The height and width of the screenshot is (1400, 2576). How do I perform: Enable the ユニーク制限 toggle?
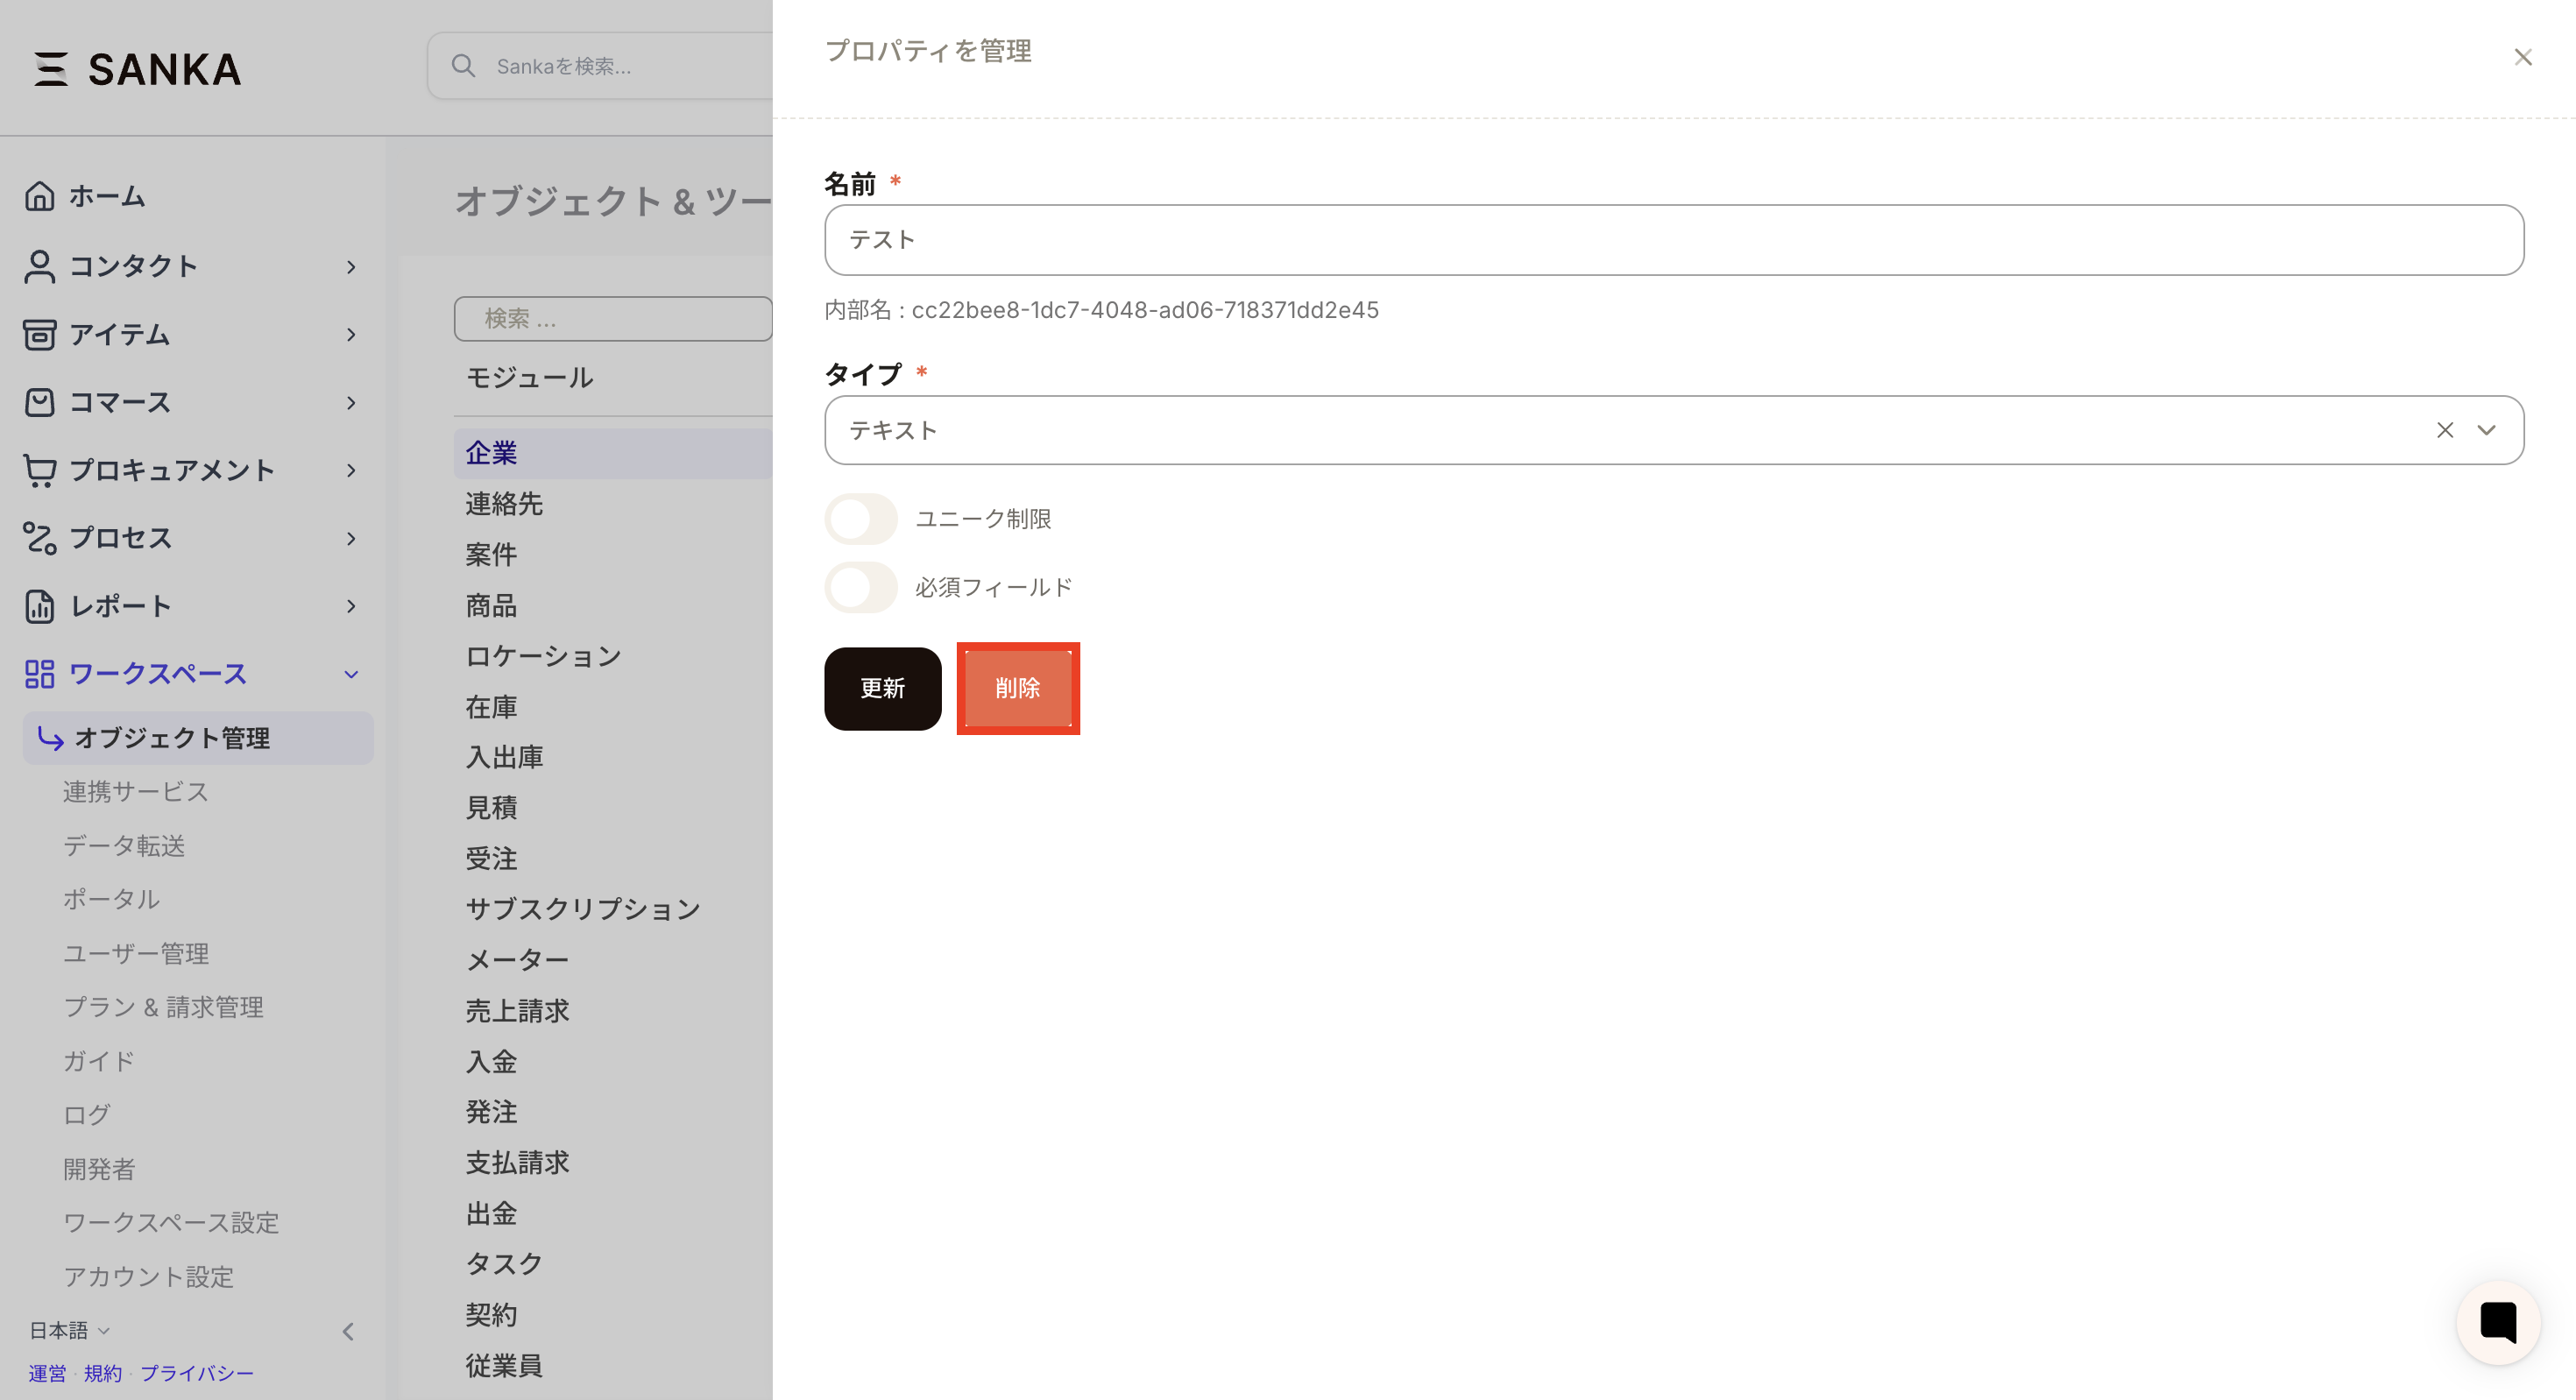tap(860, 519)
